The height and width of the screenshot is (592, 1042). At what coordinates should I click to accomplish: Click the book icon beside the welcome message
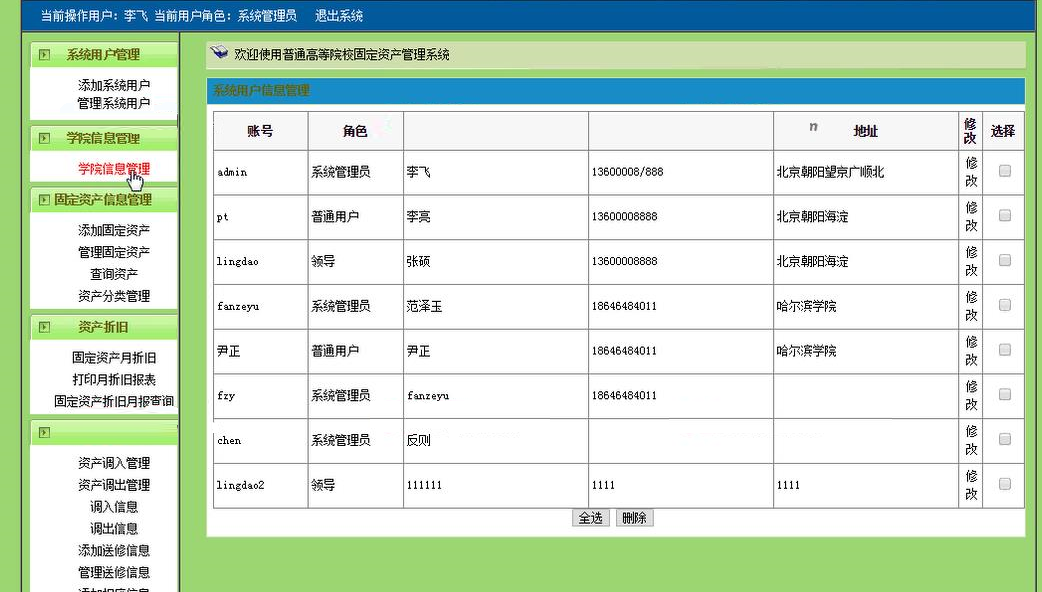pyautogui.click(x=219, y=53)
